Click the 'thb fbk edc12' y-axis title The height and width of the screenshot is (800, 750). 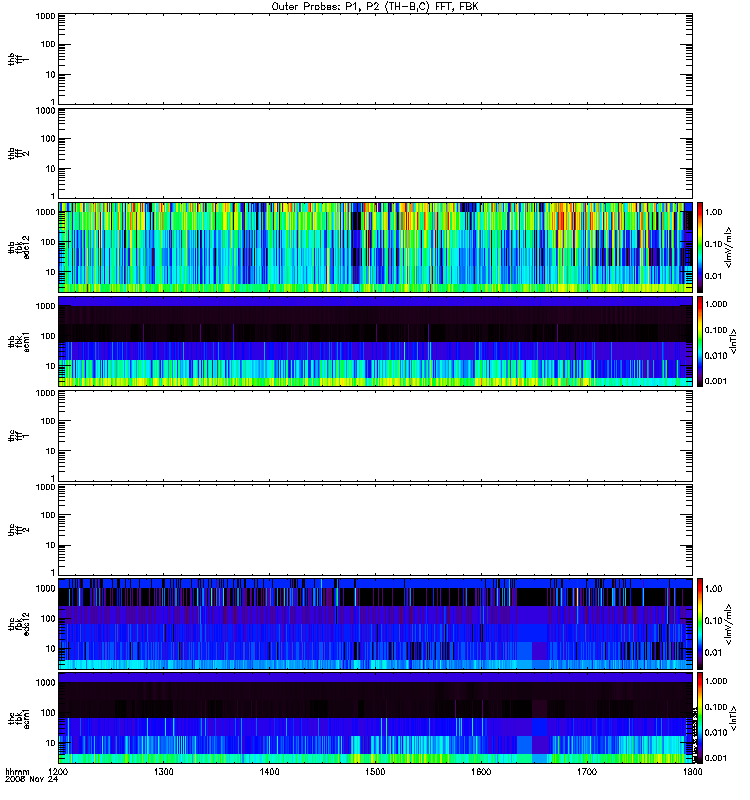[x=18, y=247]
